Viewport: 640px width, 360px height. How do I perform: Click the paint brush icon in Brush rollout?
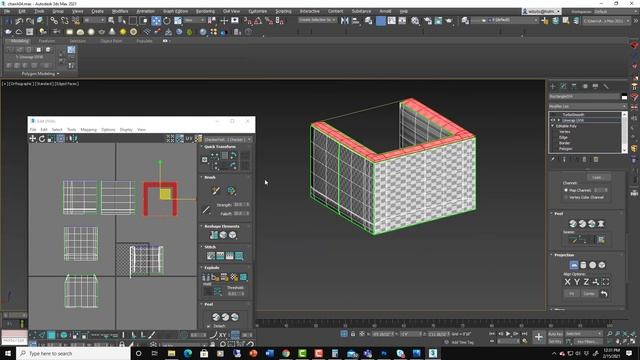(216, 191)
